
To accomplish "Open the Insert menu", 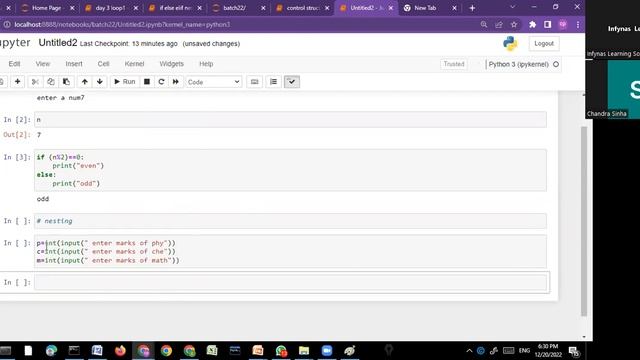I will pos(74,64).
